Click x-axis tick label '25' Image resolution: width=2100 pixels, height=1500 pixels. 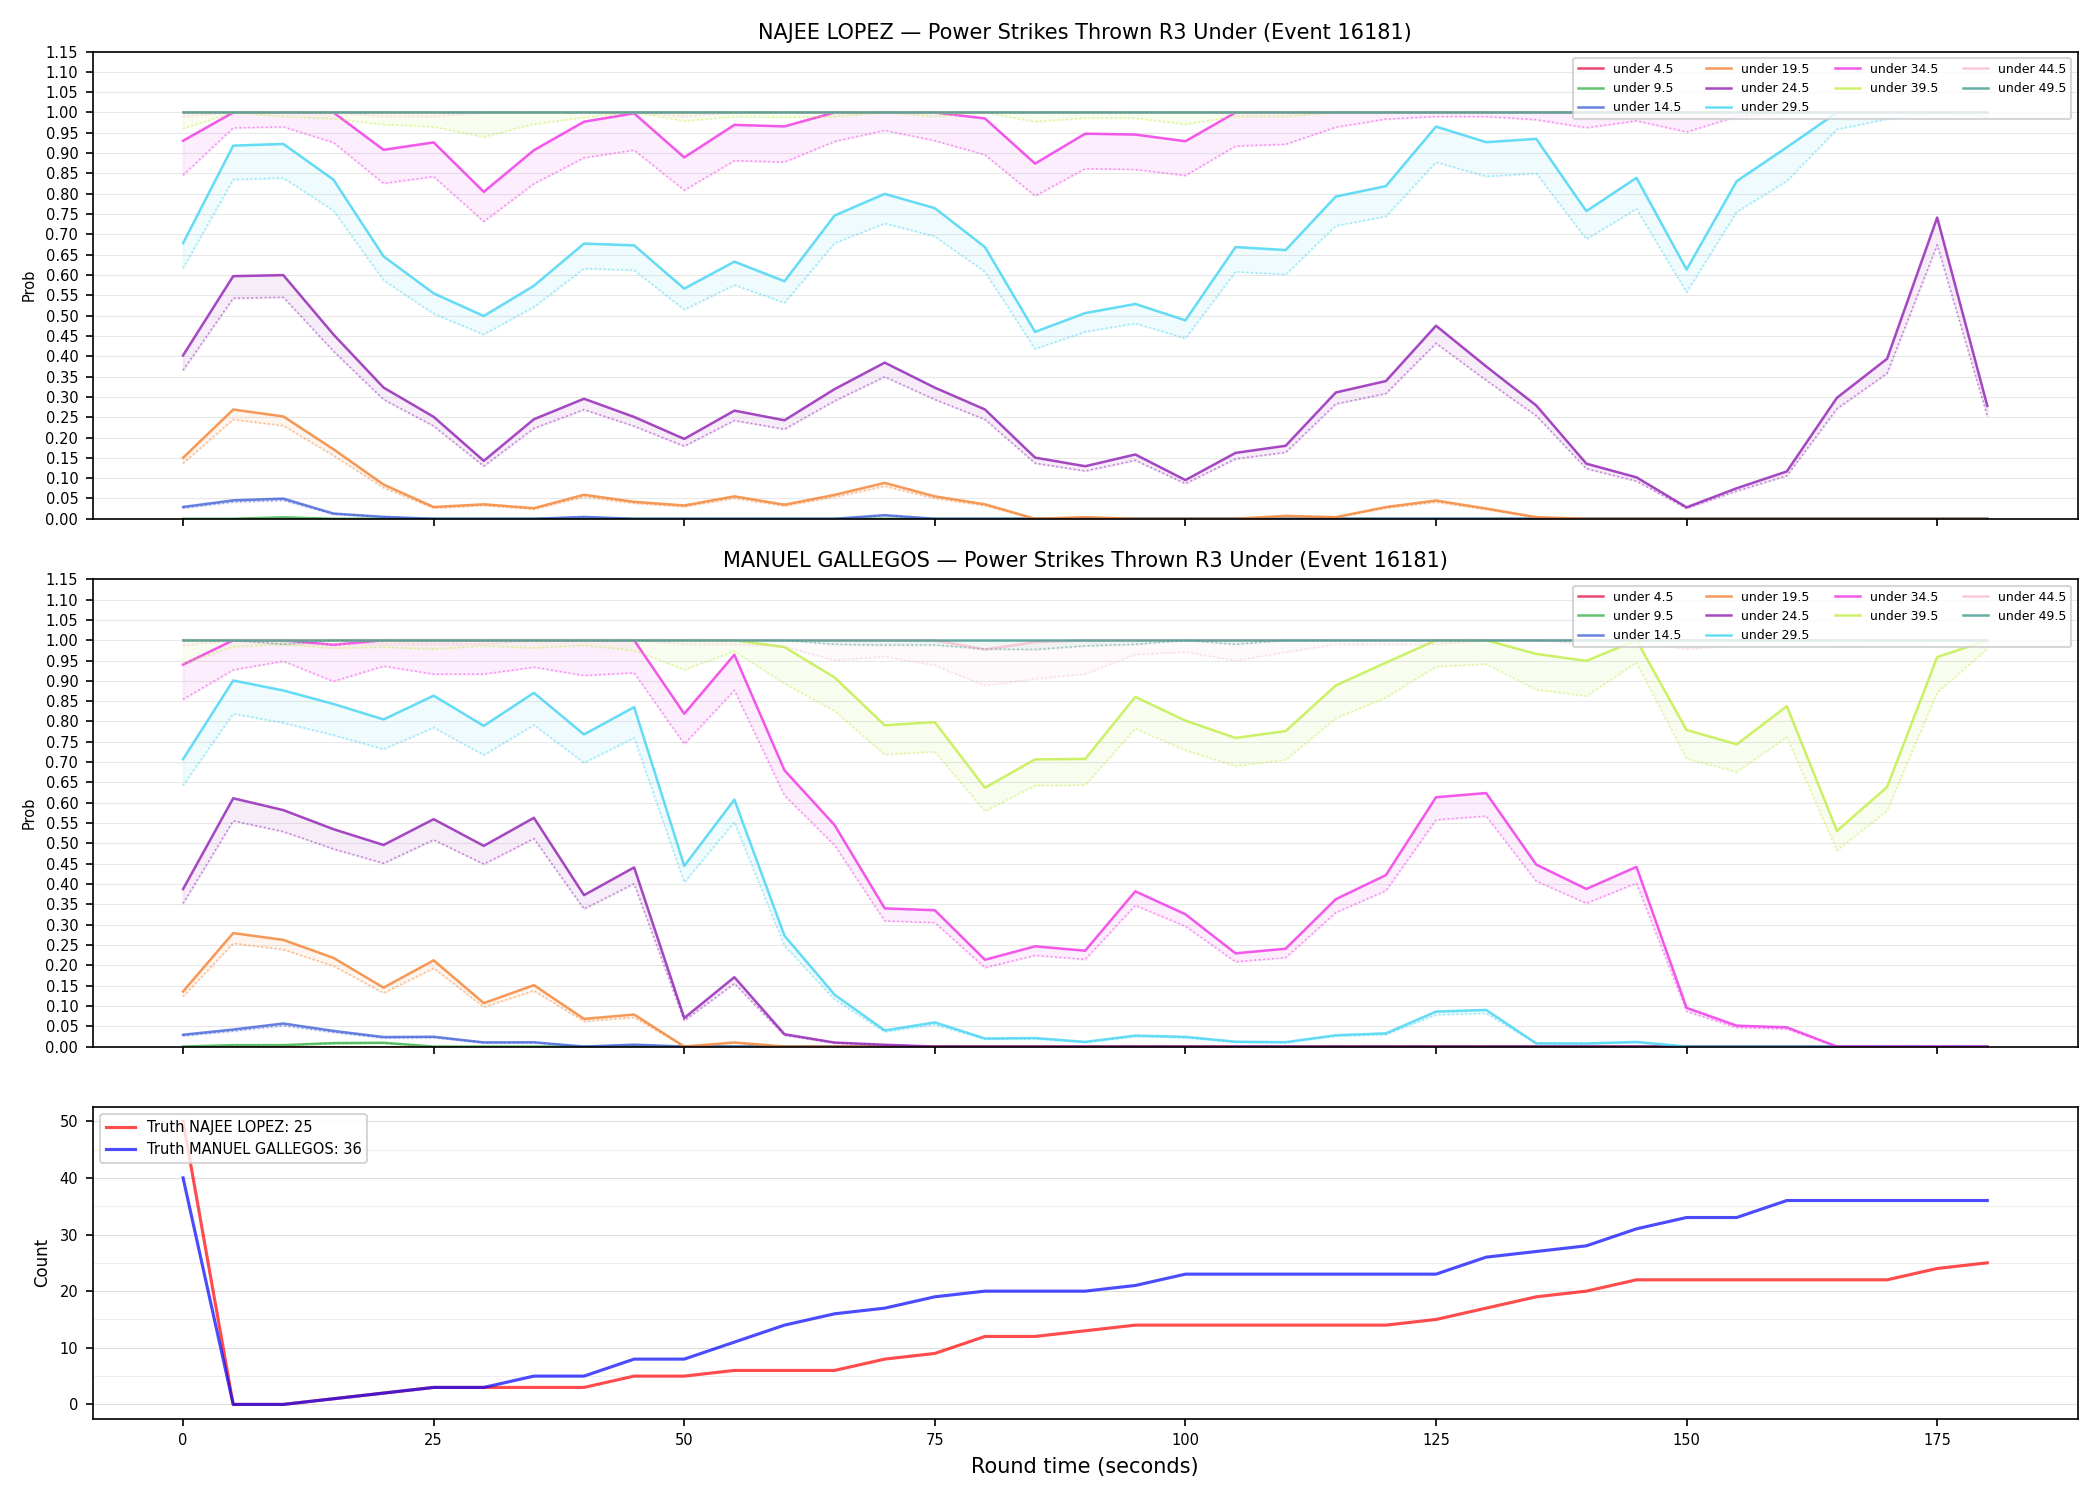tap(433, 1440)
